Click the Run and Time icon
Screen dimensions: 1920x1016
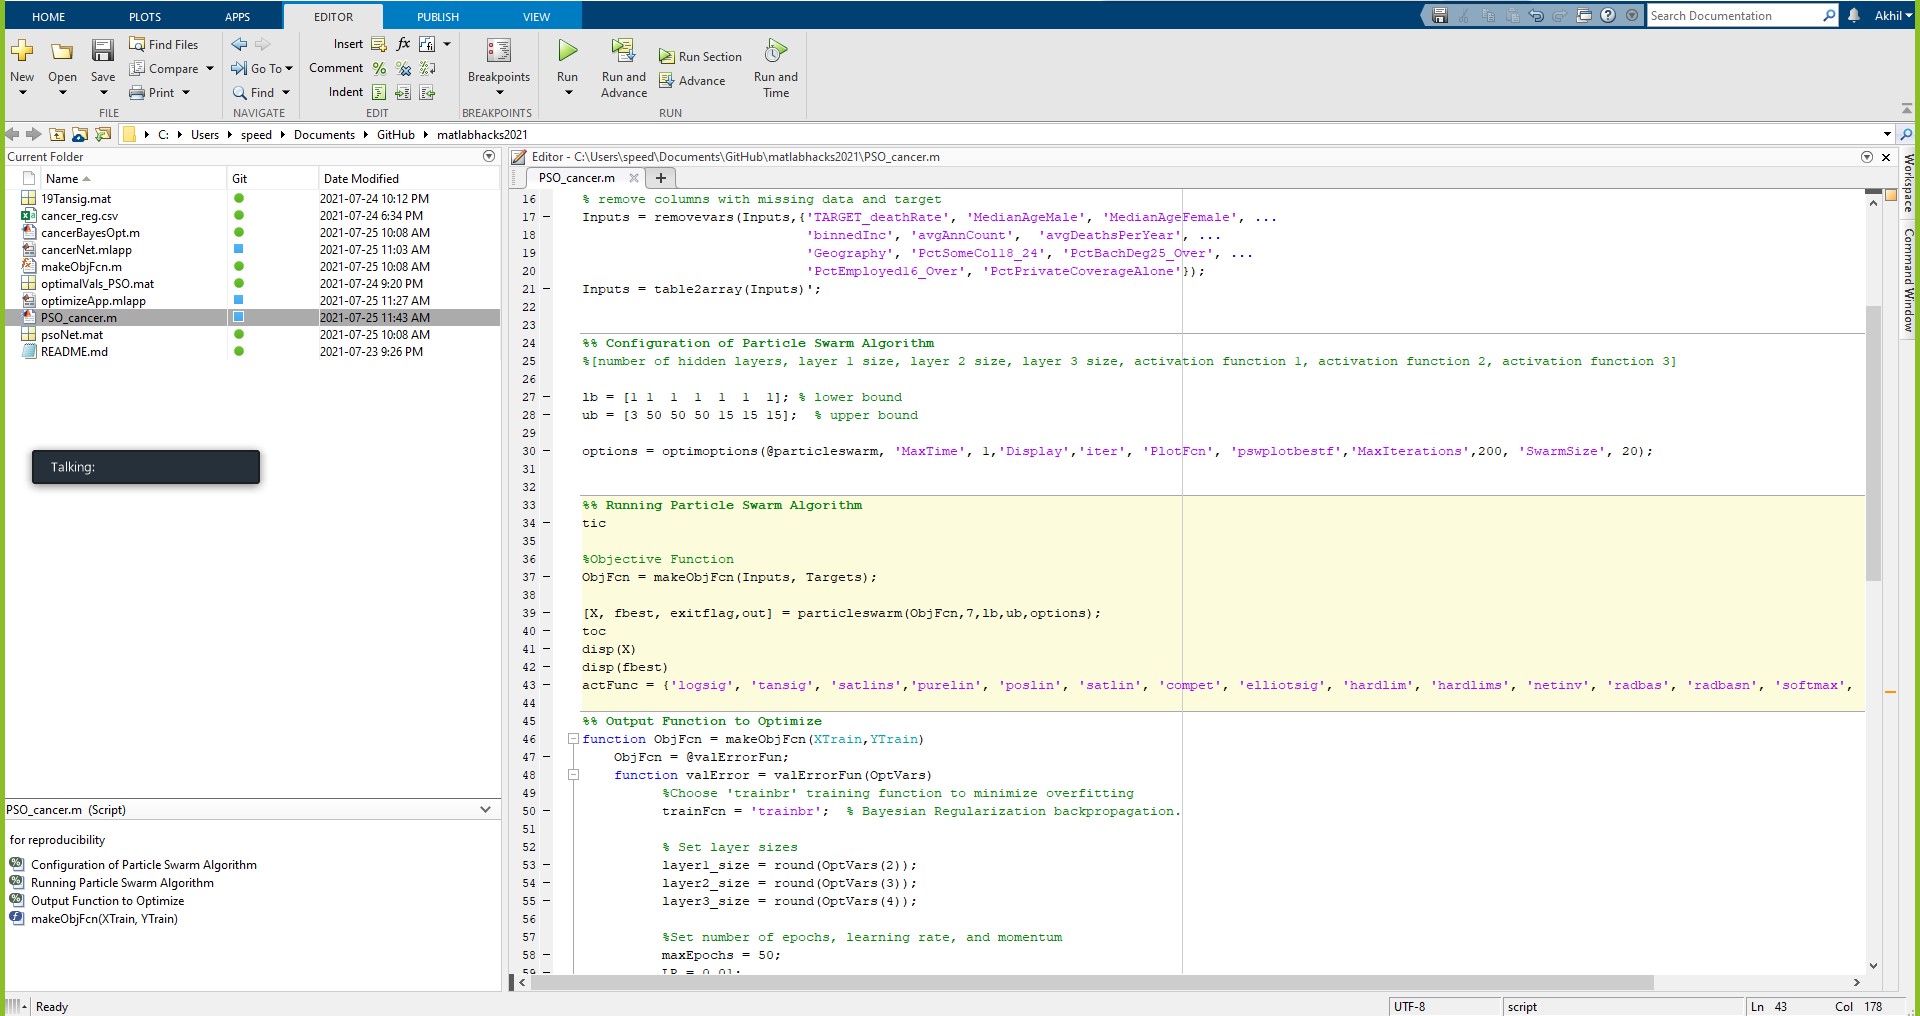[x=775, y=51]
